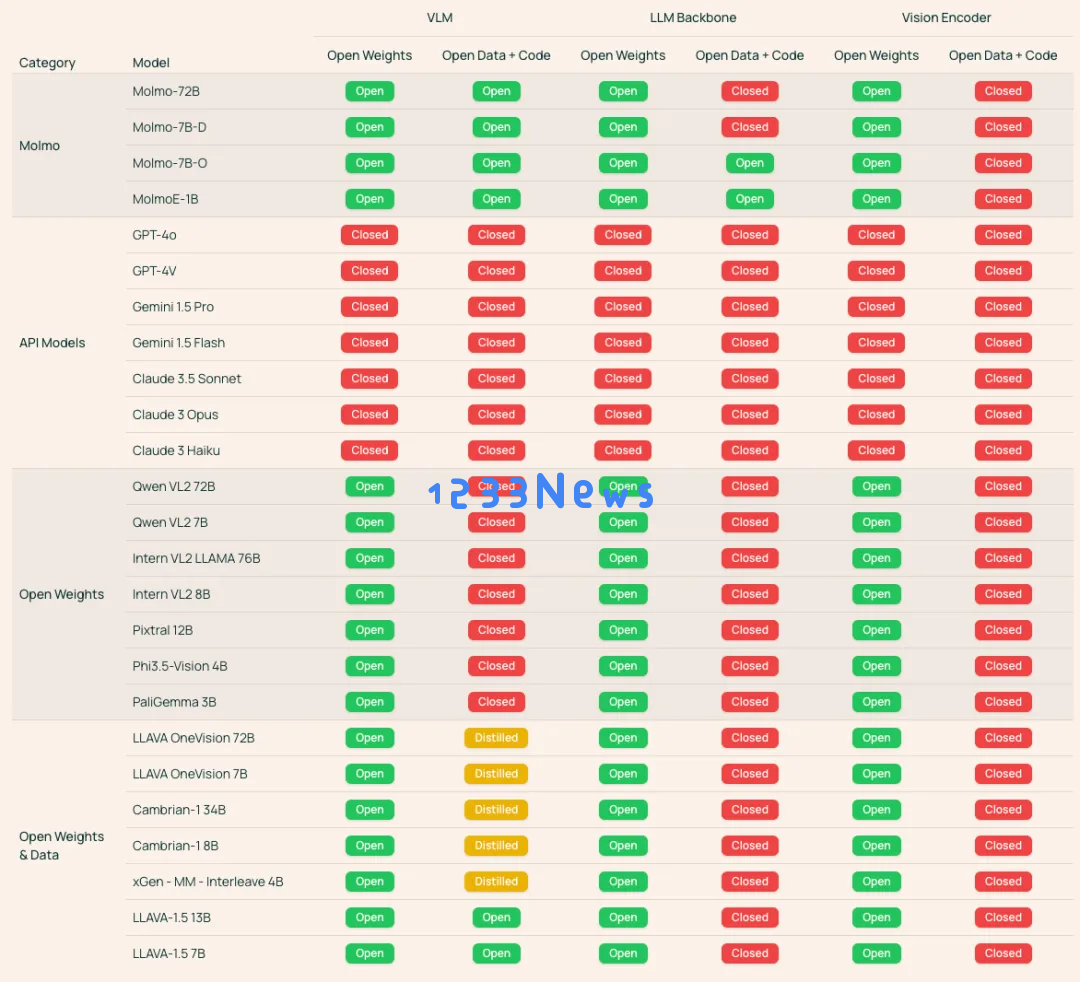Select the MolmoE-1B model name

pos(165,199)
